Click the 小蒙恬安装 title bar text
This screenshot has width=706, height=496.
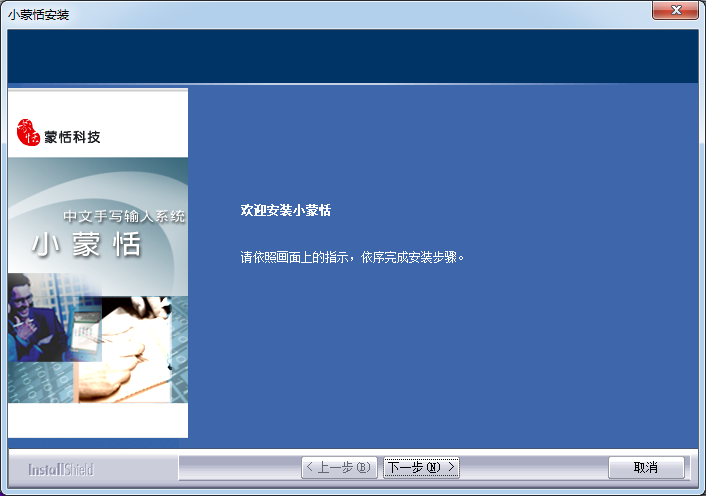39,15
